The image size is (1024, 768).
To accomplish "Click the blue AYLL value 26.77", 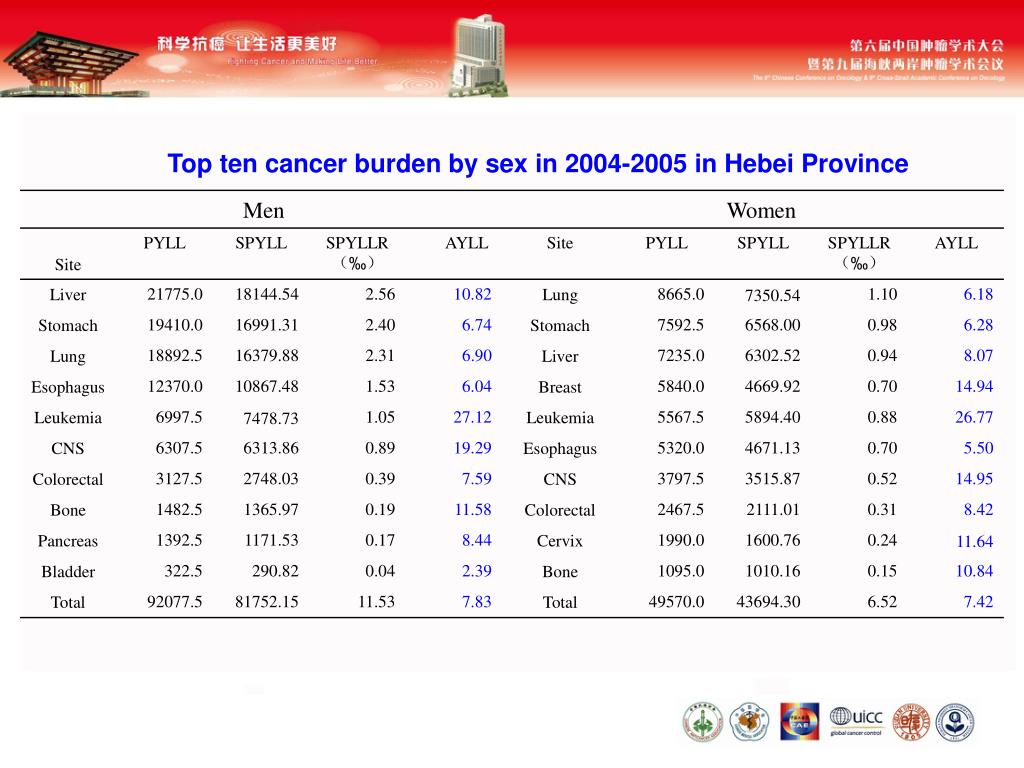I will tap(974, 417).
